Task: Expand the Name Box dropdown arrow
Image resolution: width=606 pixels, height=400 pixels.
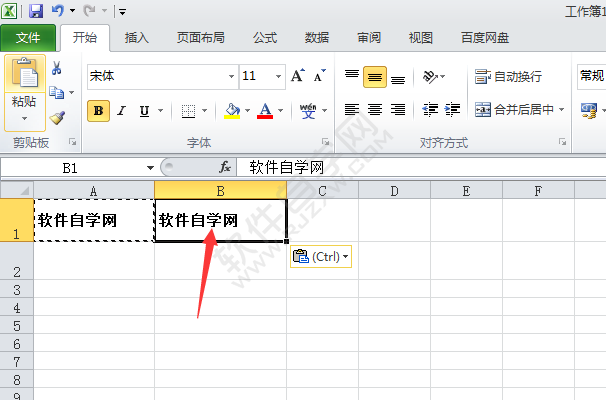Action: point(150,168)
